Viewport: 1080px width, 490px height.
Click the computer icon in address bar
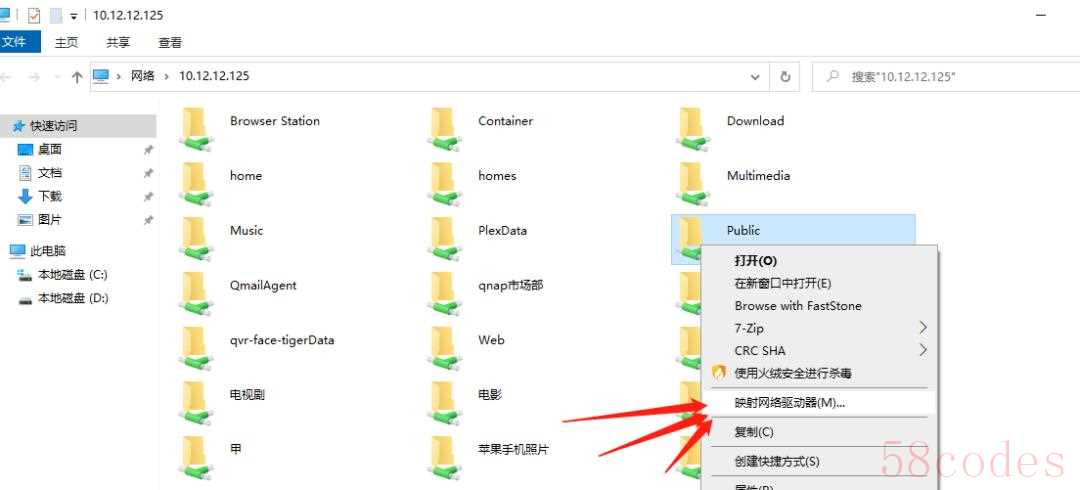coord(101,76)
